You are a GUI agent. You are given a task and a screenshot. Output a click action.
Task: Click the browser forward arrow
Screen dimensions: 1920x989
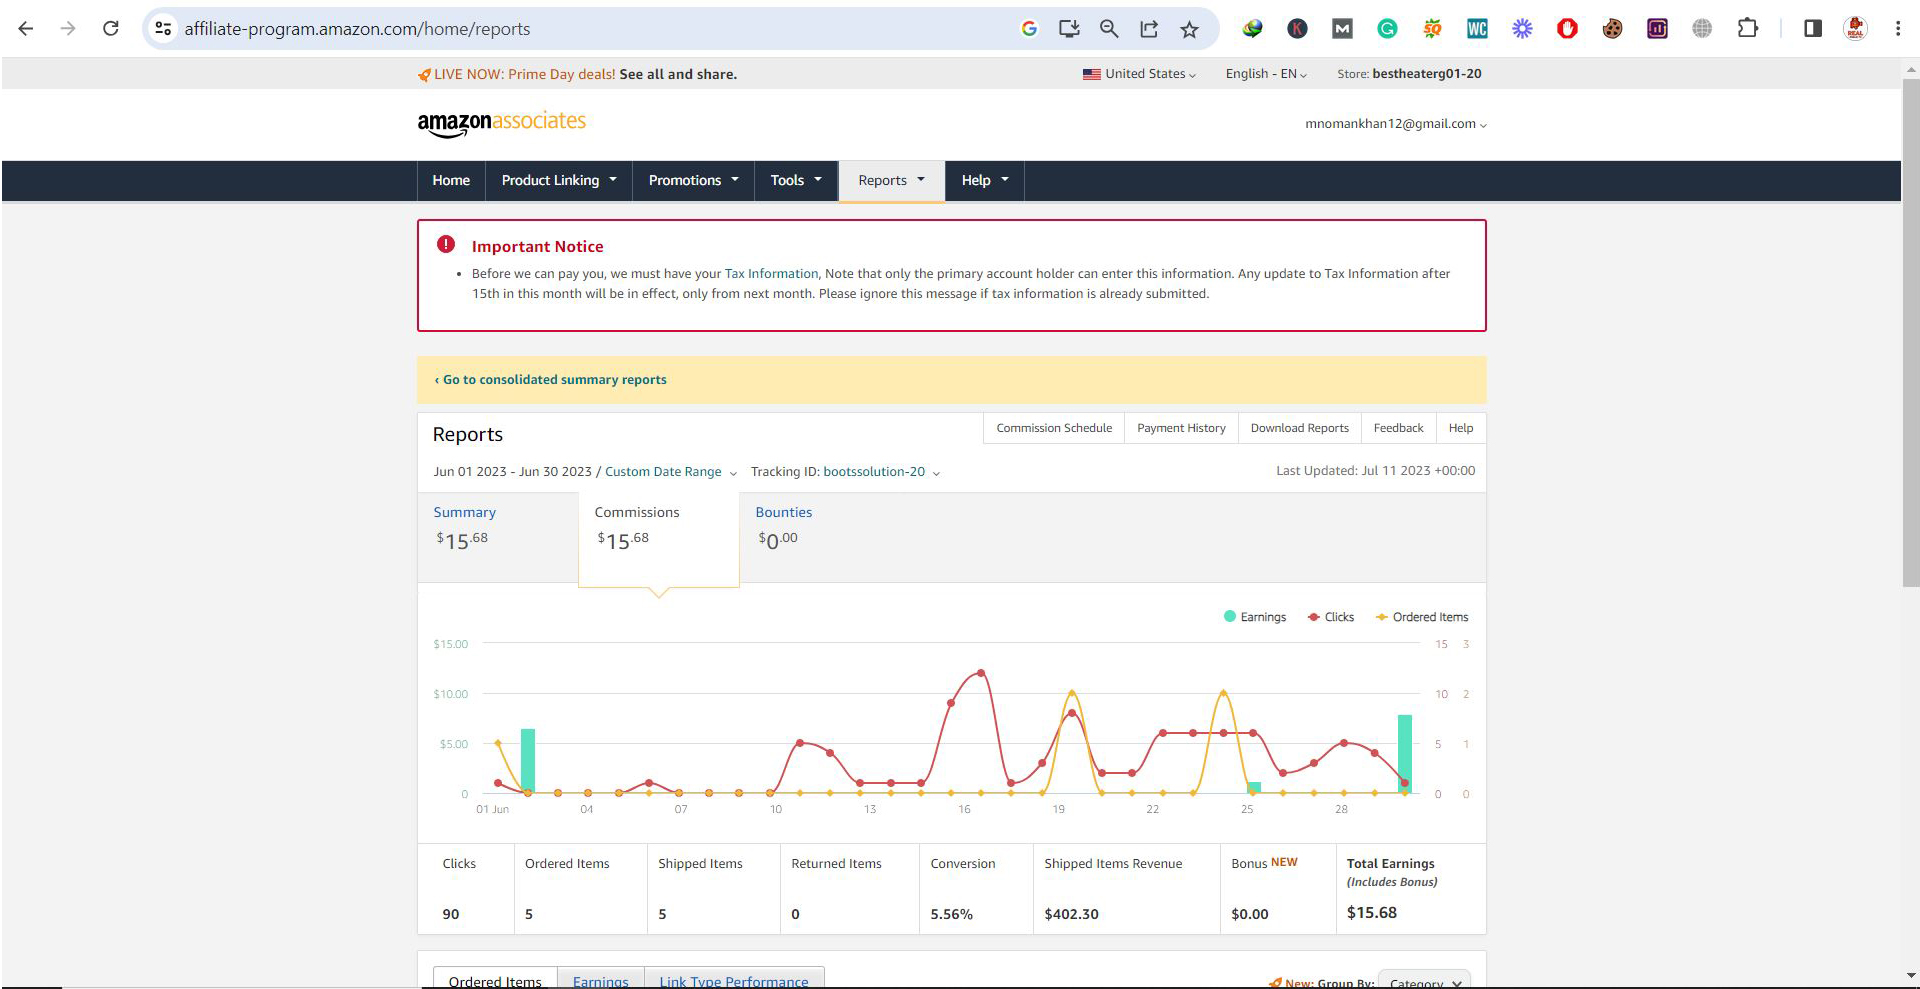pos(68,29)
